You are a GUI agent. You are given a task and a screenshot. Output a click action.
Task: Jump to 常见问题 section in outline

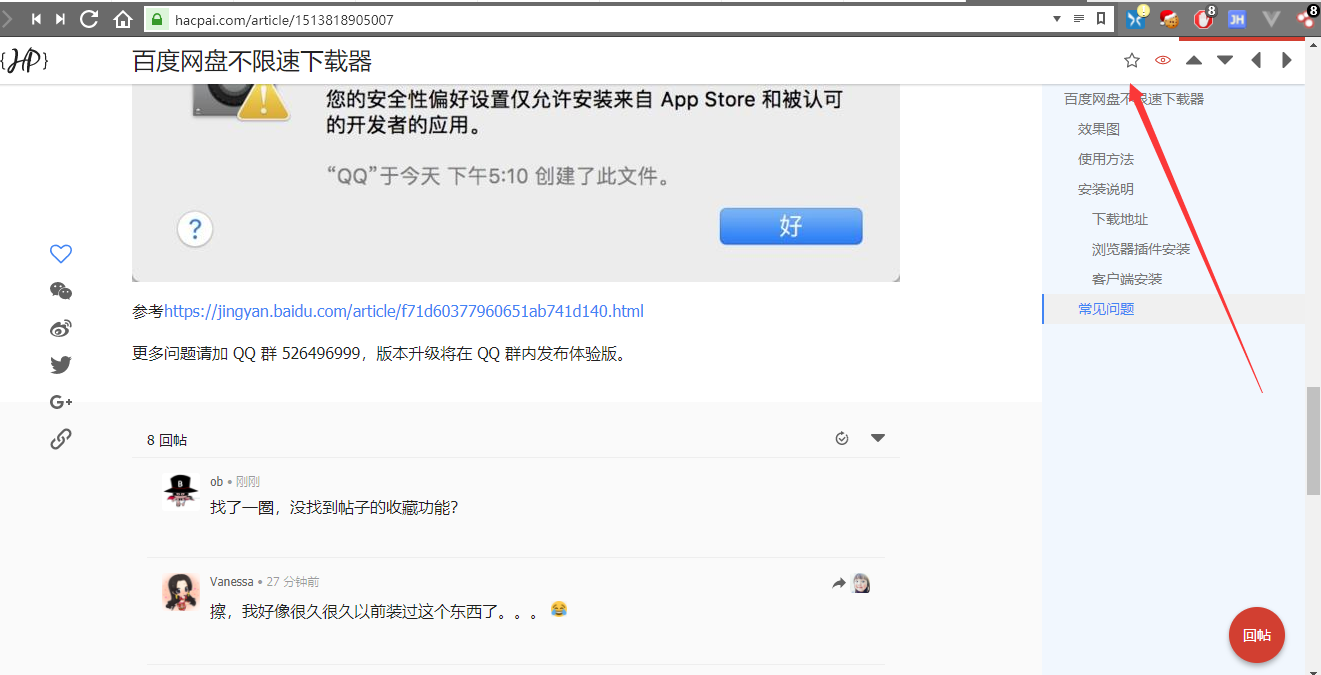pyautogui.click(x=1106, y=309)
